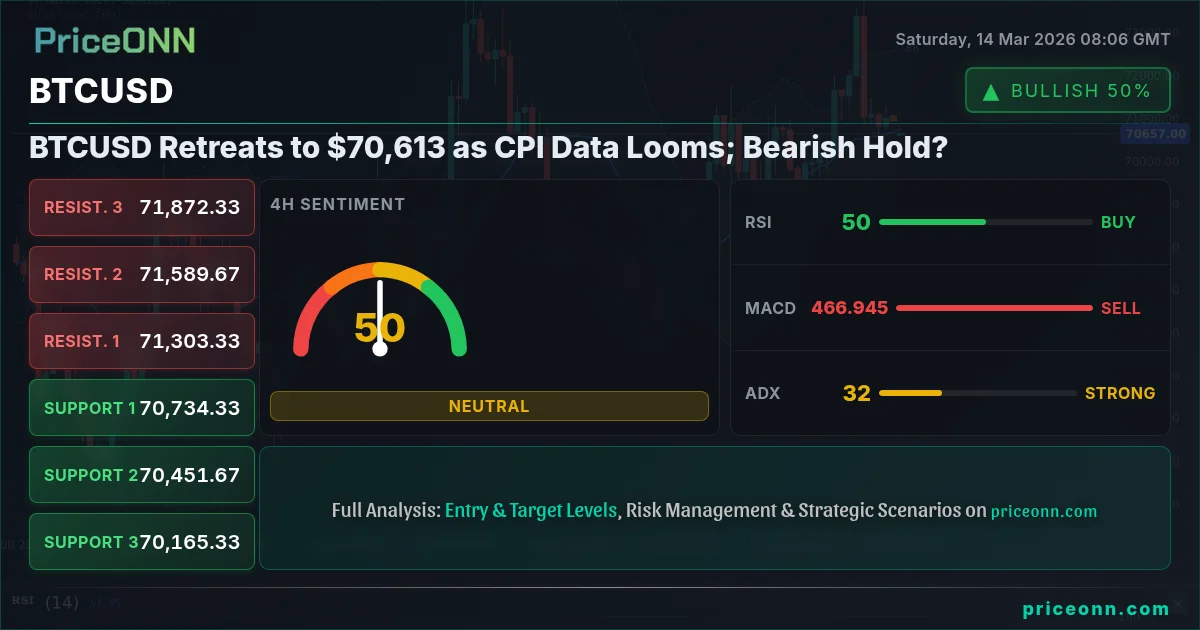Select Resist. 1 level 71,303.33
Screen dimensions: 1200x630
pos(142,341)
